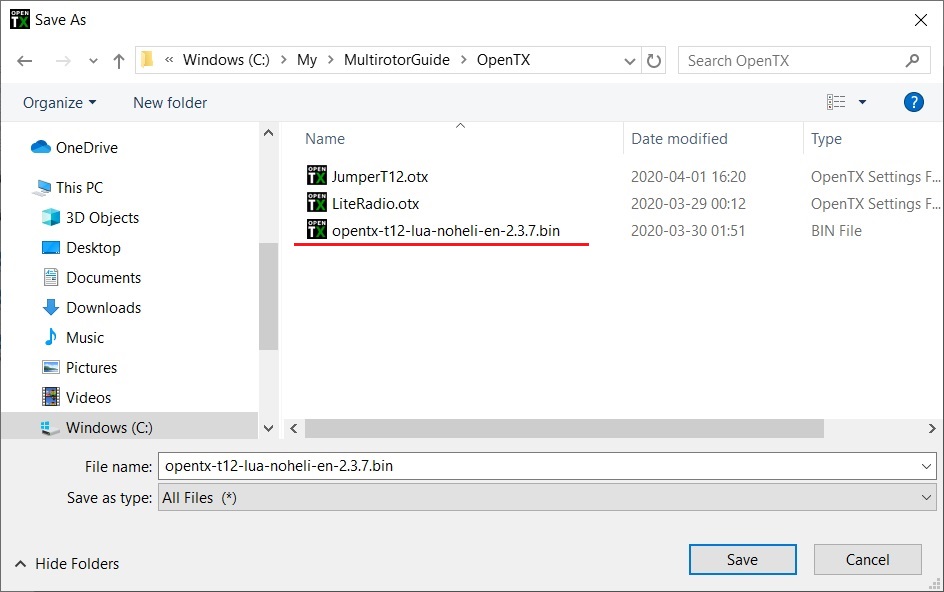Open the 3D Objects folder

point(90,217)
